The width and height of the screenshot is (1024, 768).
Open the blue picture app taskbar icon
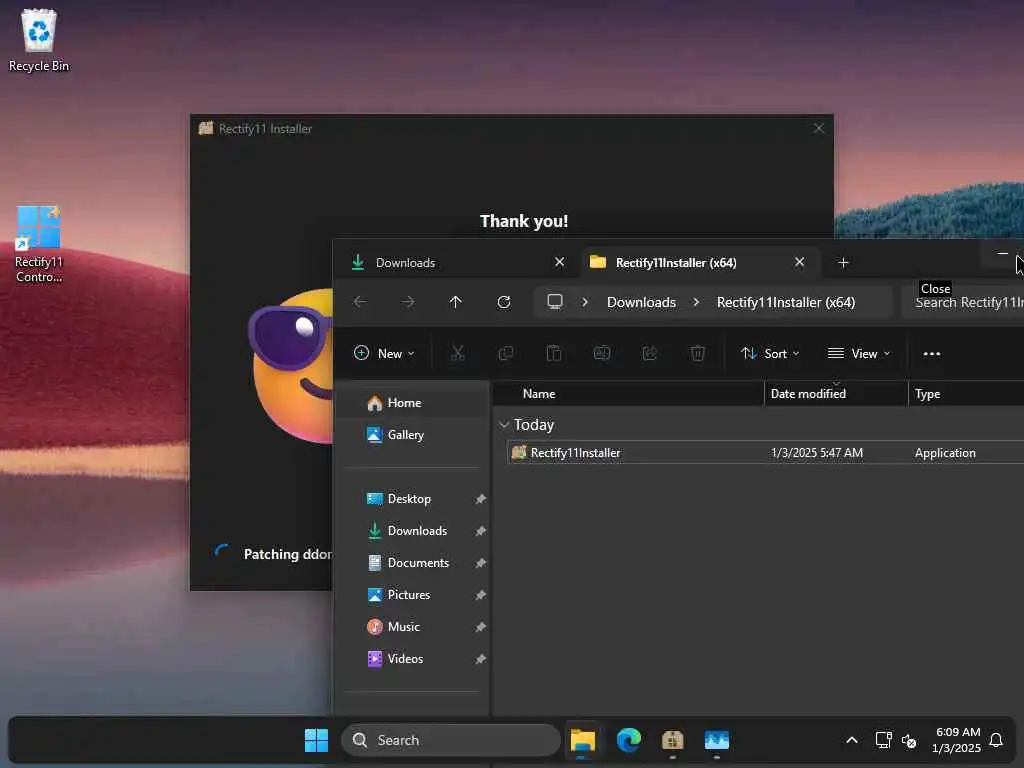tap(716, 740)
